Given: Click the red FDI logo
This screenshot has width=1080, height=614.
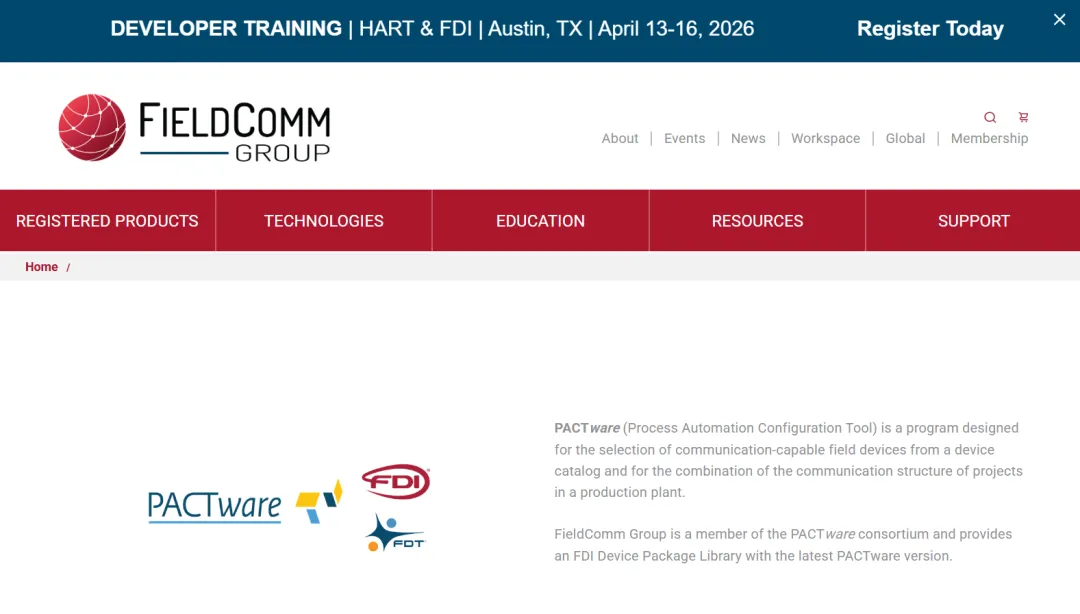Looking at the screenshot, I should point(396,482).
